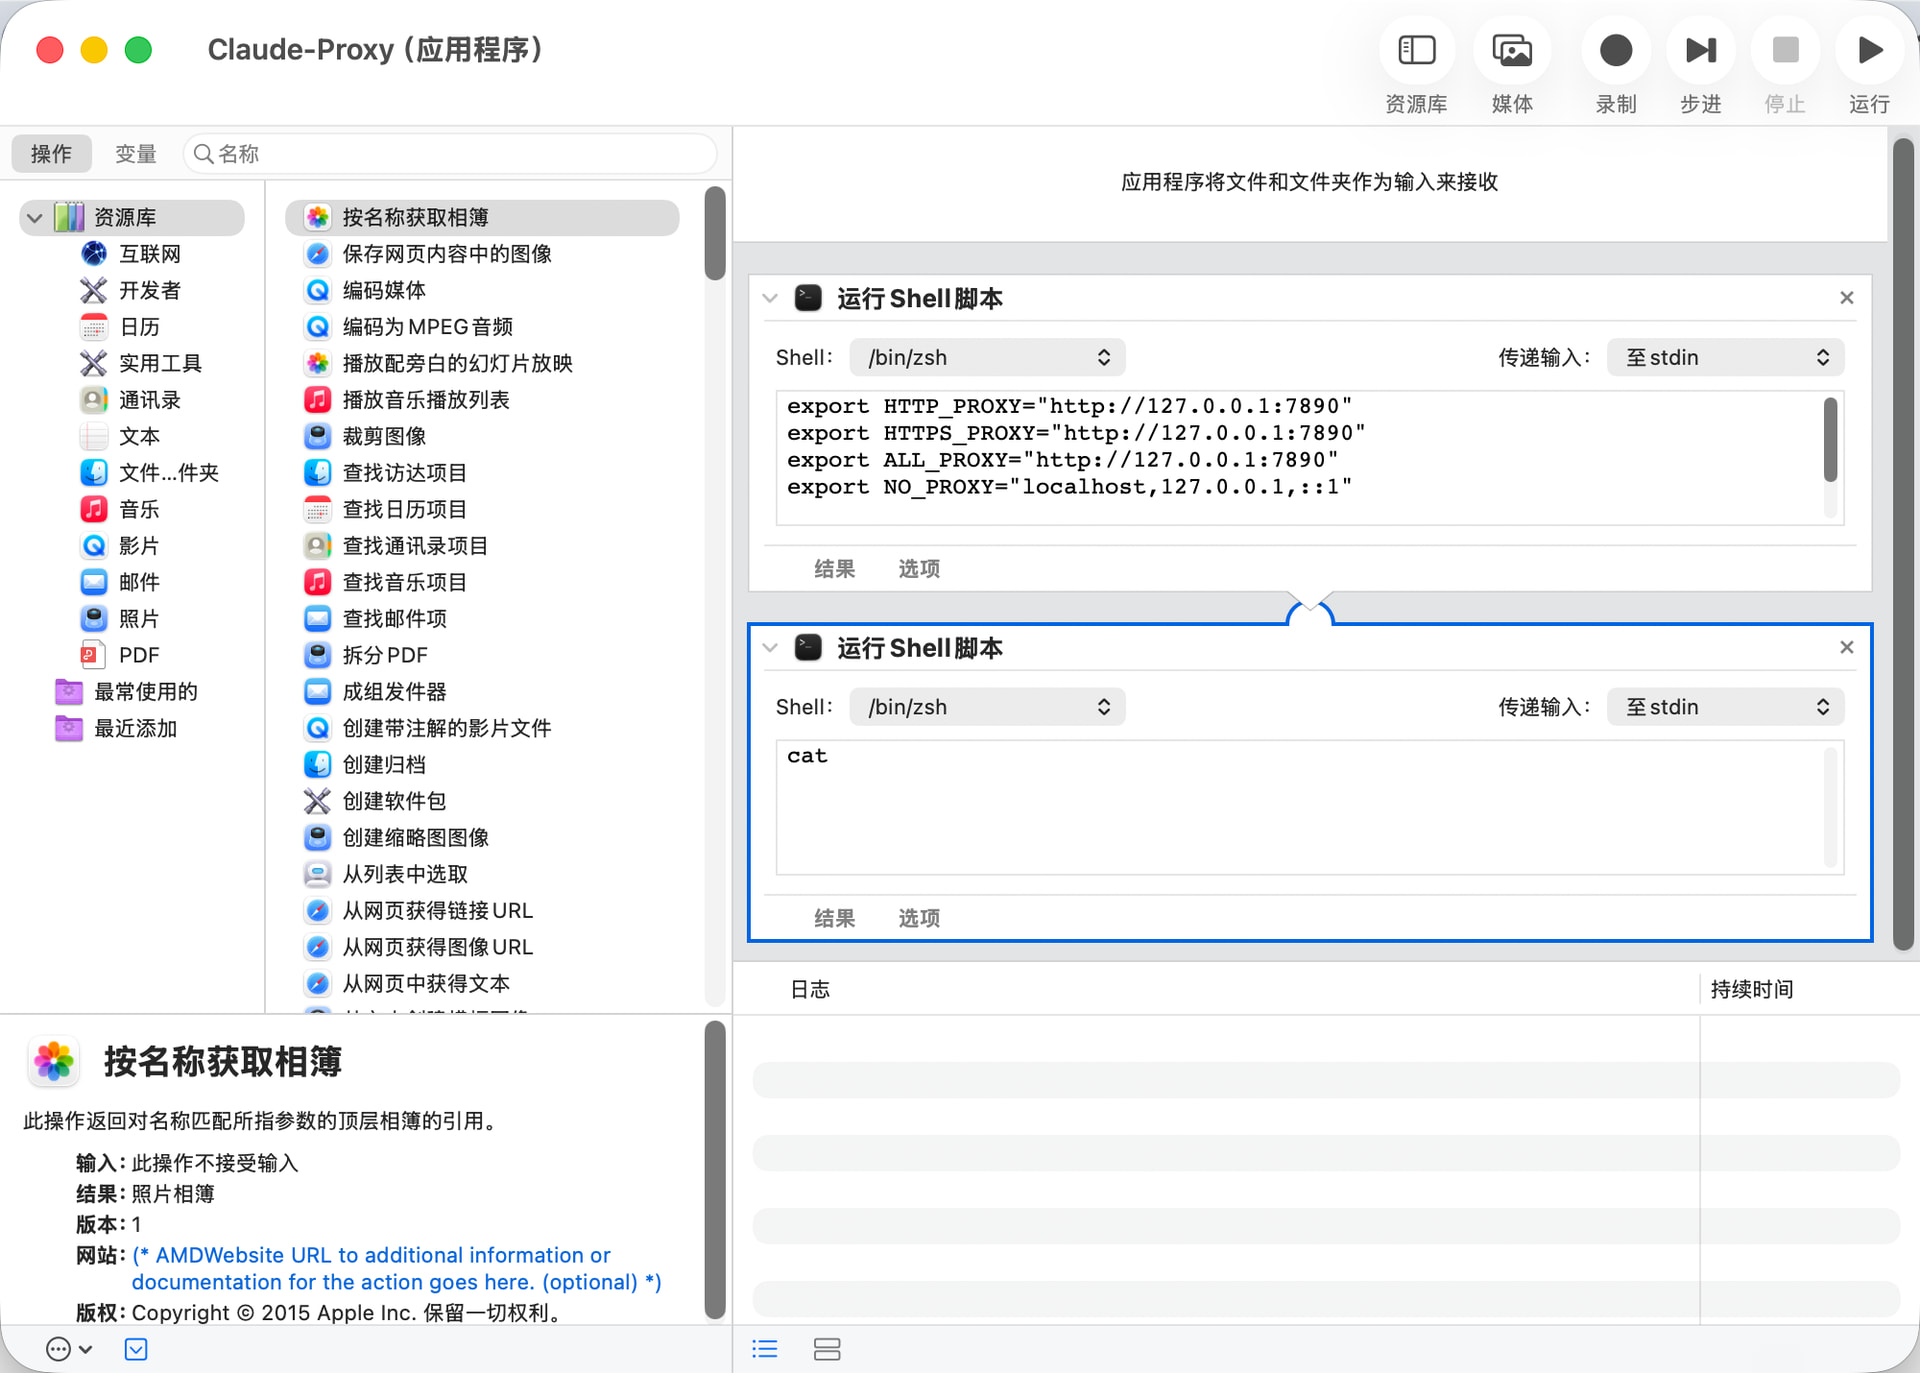Image resolution: width=1920 pixels, height=1373 pixels.
Task: Select the 播放配旁白的幻灯片放映 action
Action: coord(483,363)
